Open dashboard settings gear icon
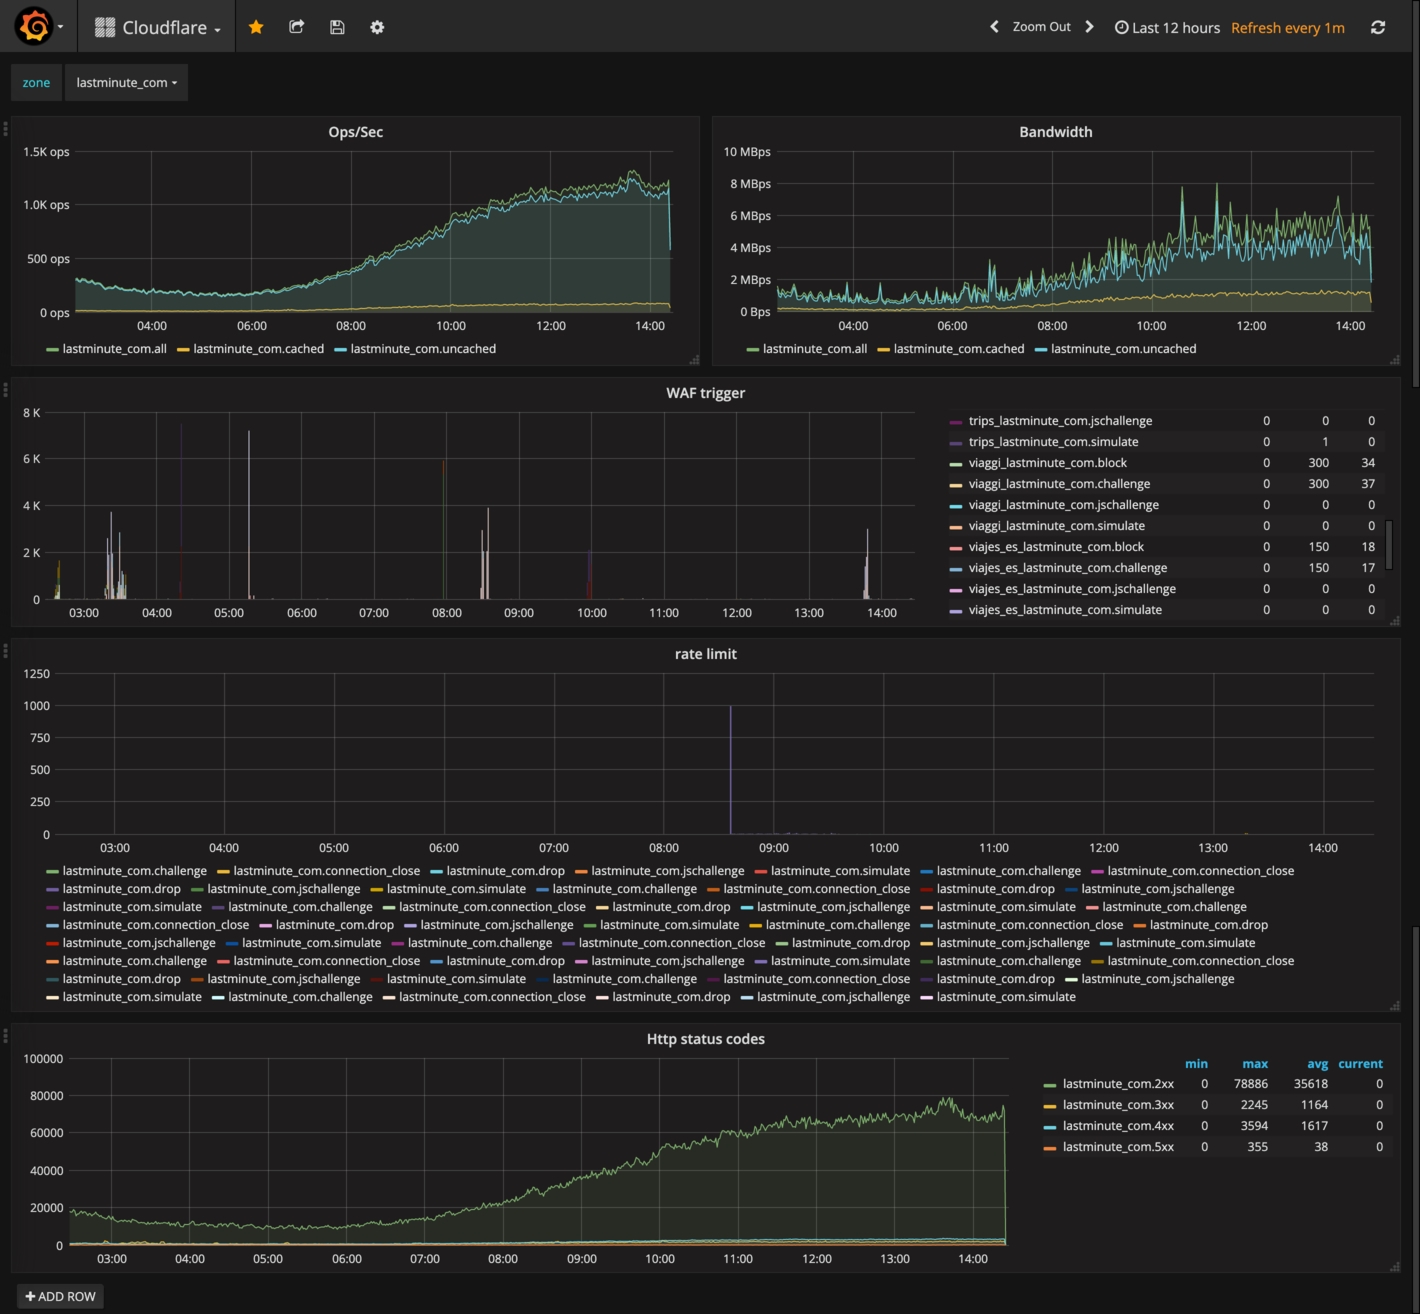Screen dimensions: 1420x1314 click(377, 27)
